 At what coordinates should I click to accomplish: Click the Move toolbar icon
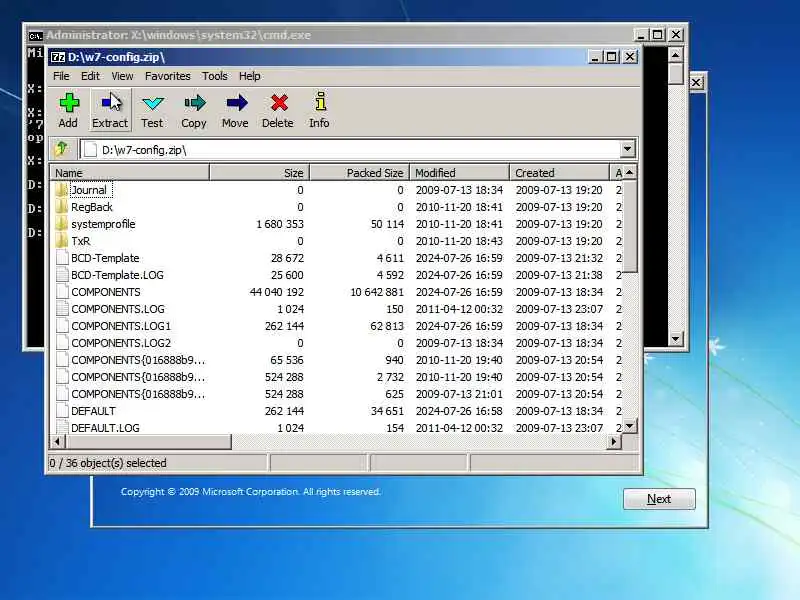235,110
